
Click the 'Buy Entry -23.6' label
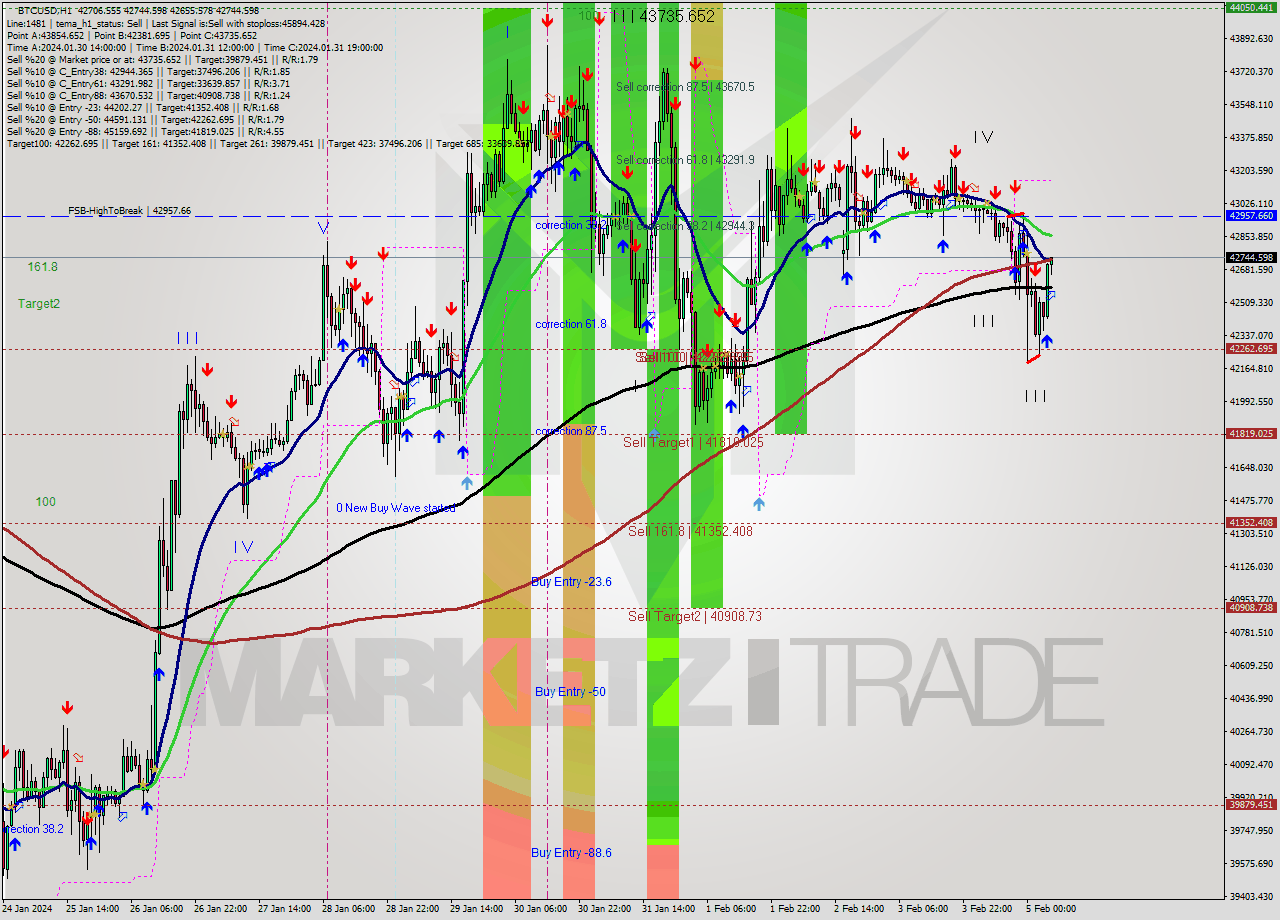tap(571, 582)
